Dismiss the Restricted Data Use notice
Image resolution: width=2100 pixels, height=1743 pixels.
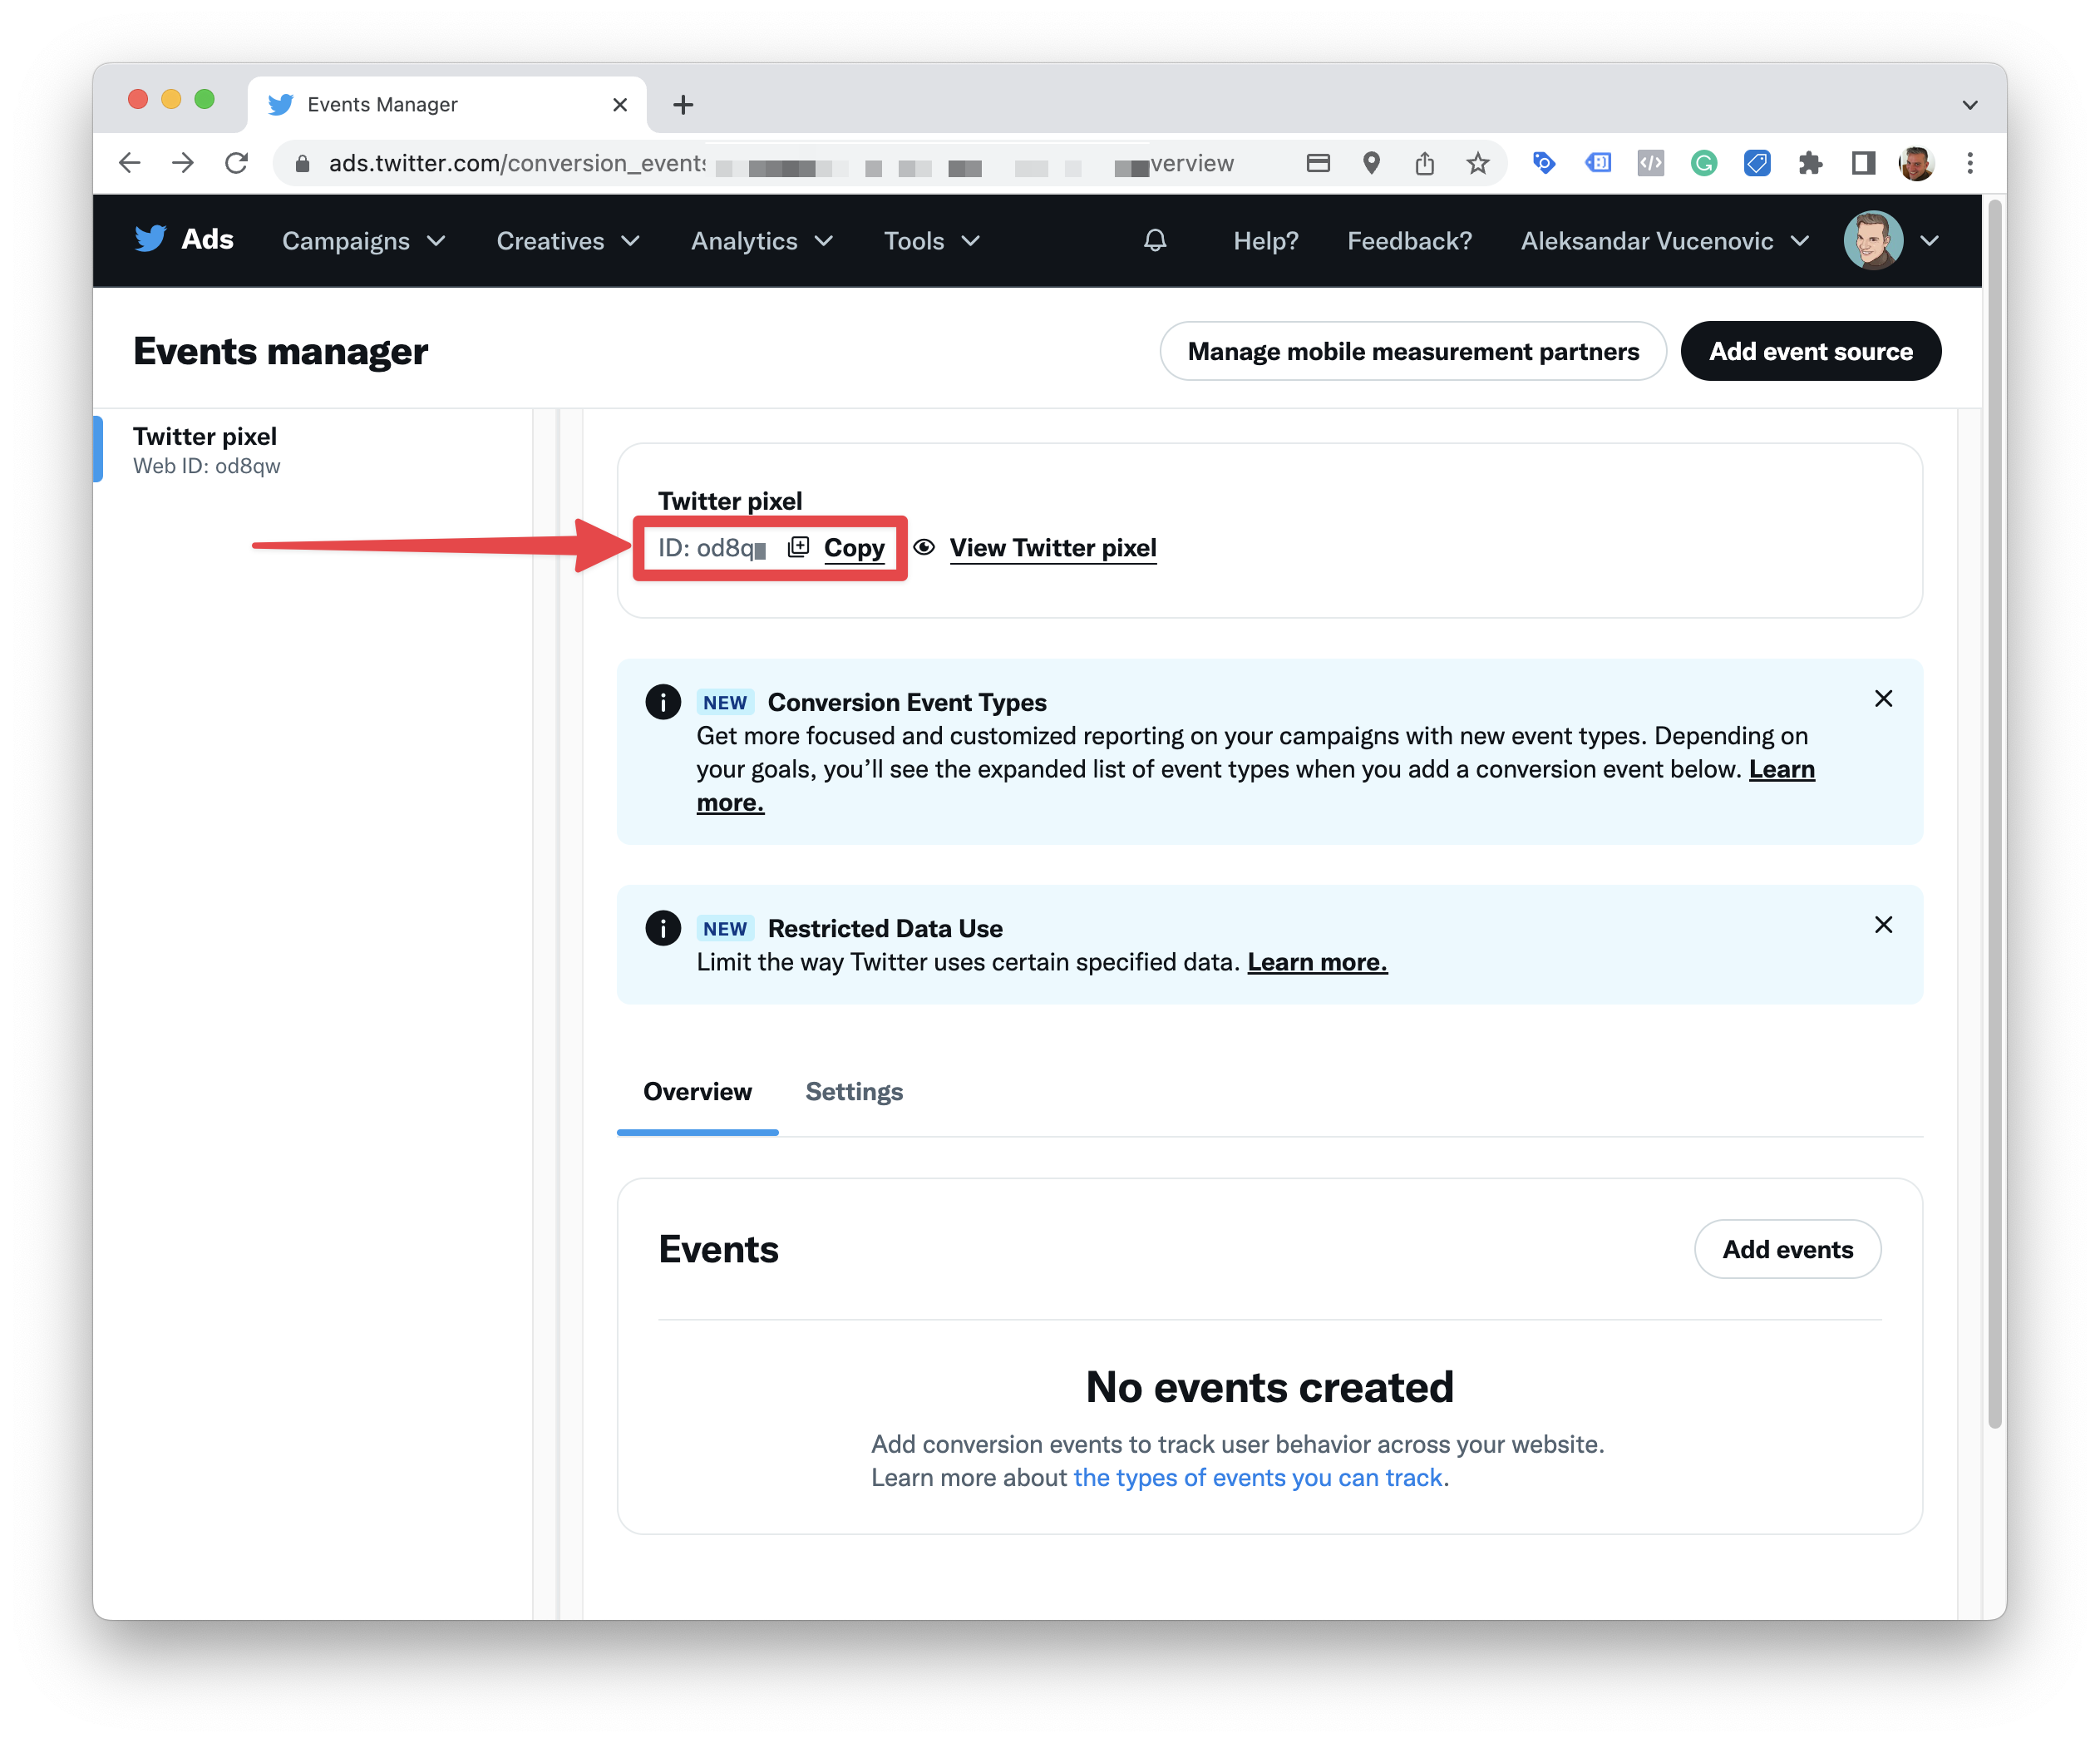(x=1883, y=925)
